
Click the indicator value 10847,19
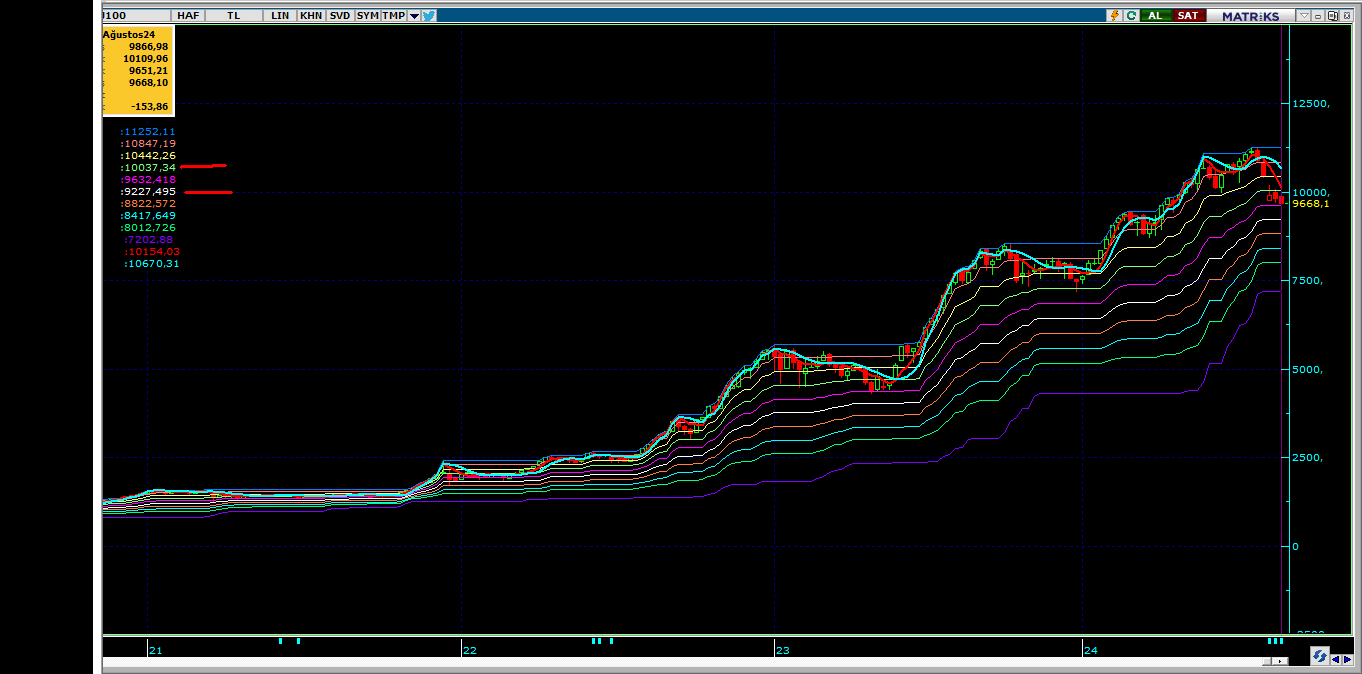pos(148,143)
